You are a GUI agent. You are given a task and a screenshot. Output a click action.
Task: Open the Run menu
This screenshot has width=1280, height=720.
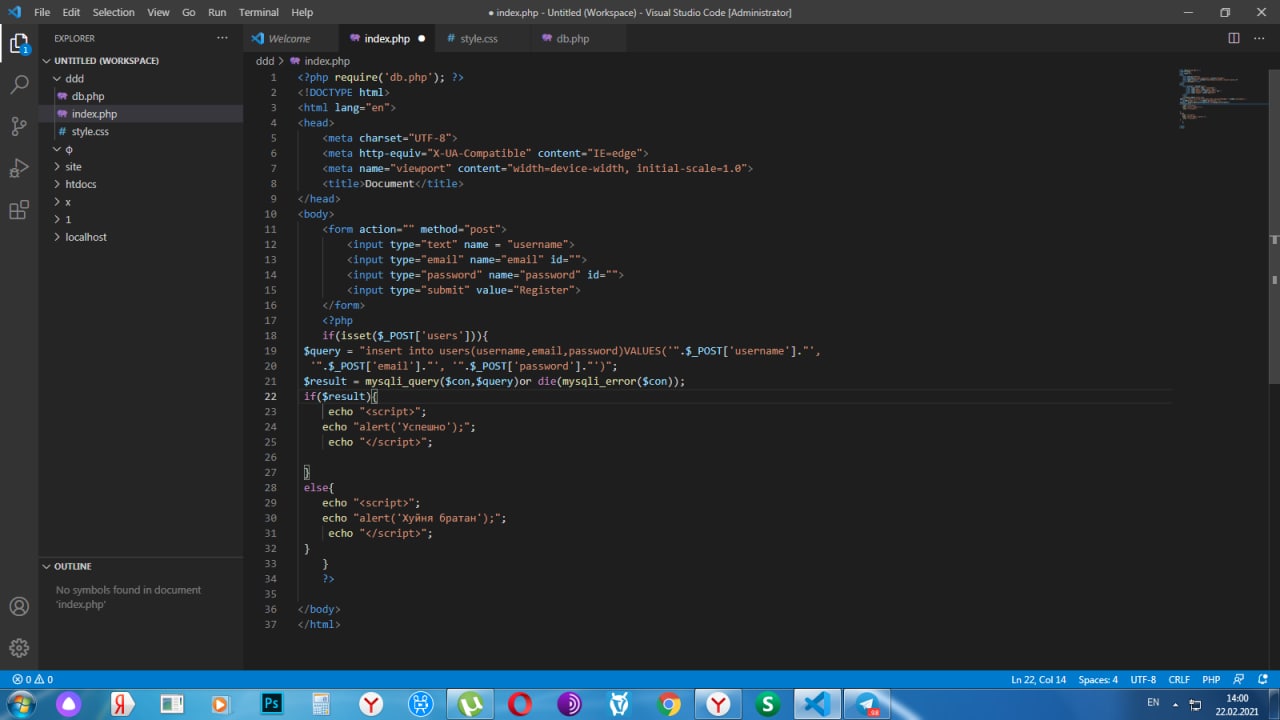point(217,12)
